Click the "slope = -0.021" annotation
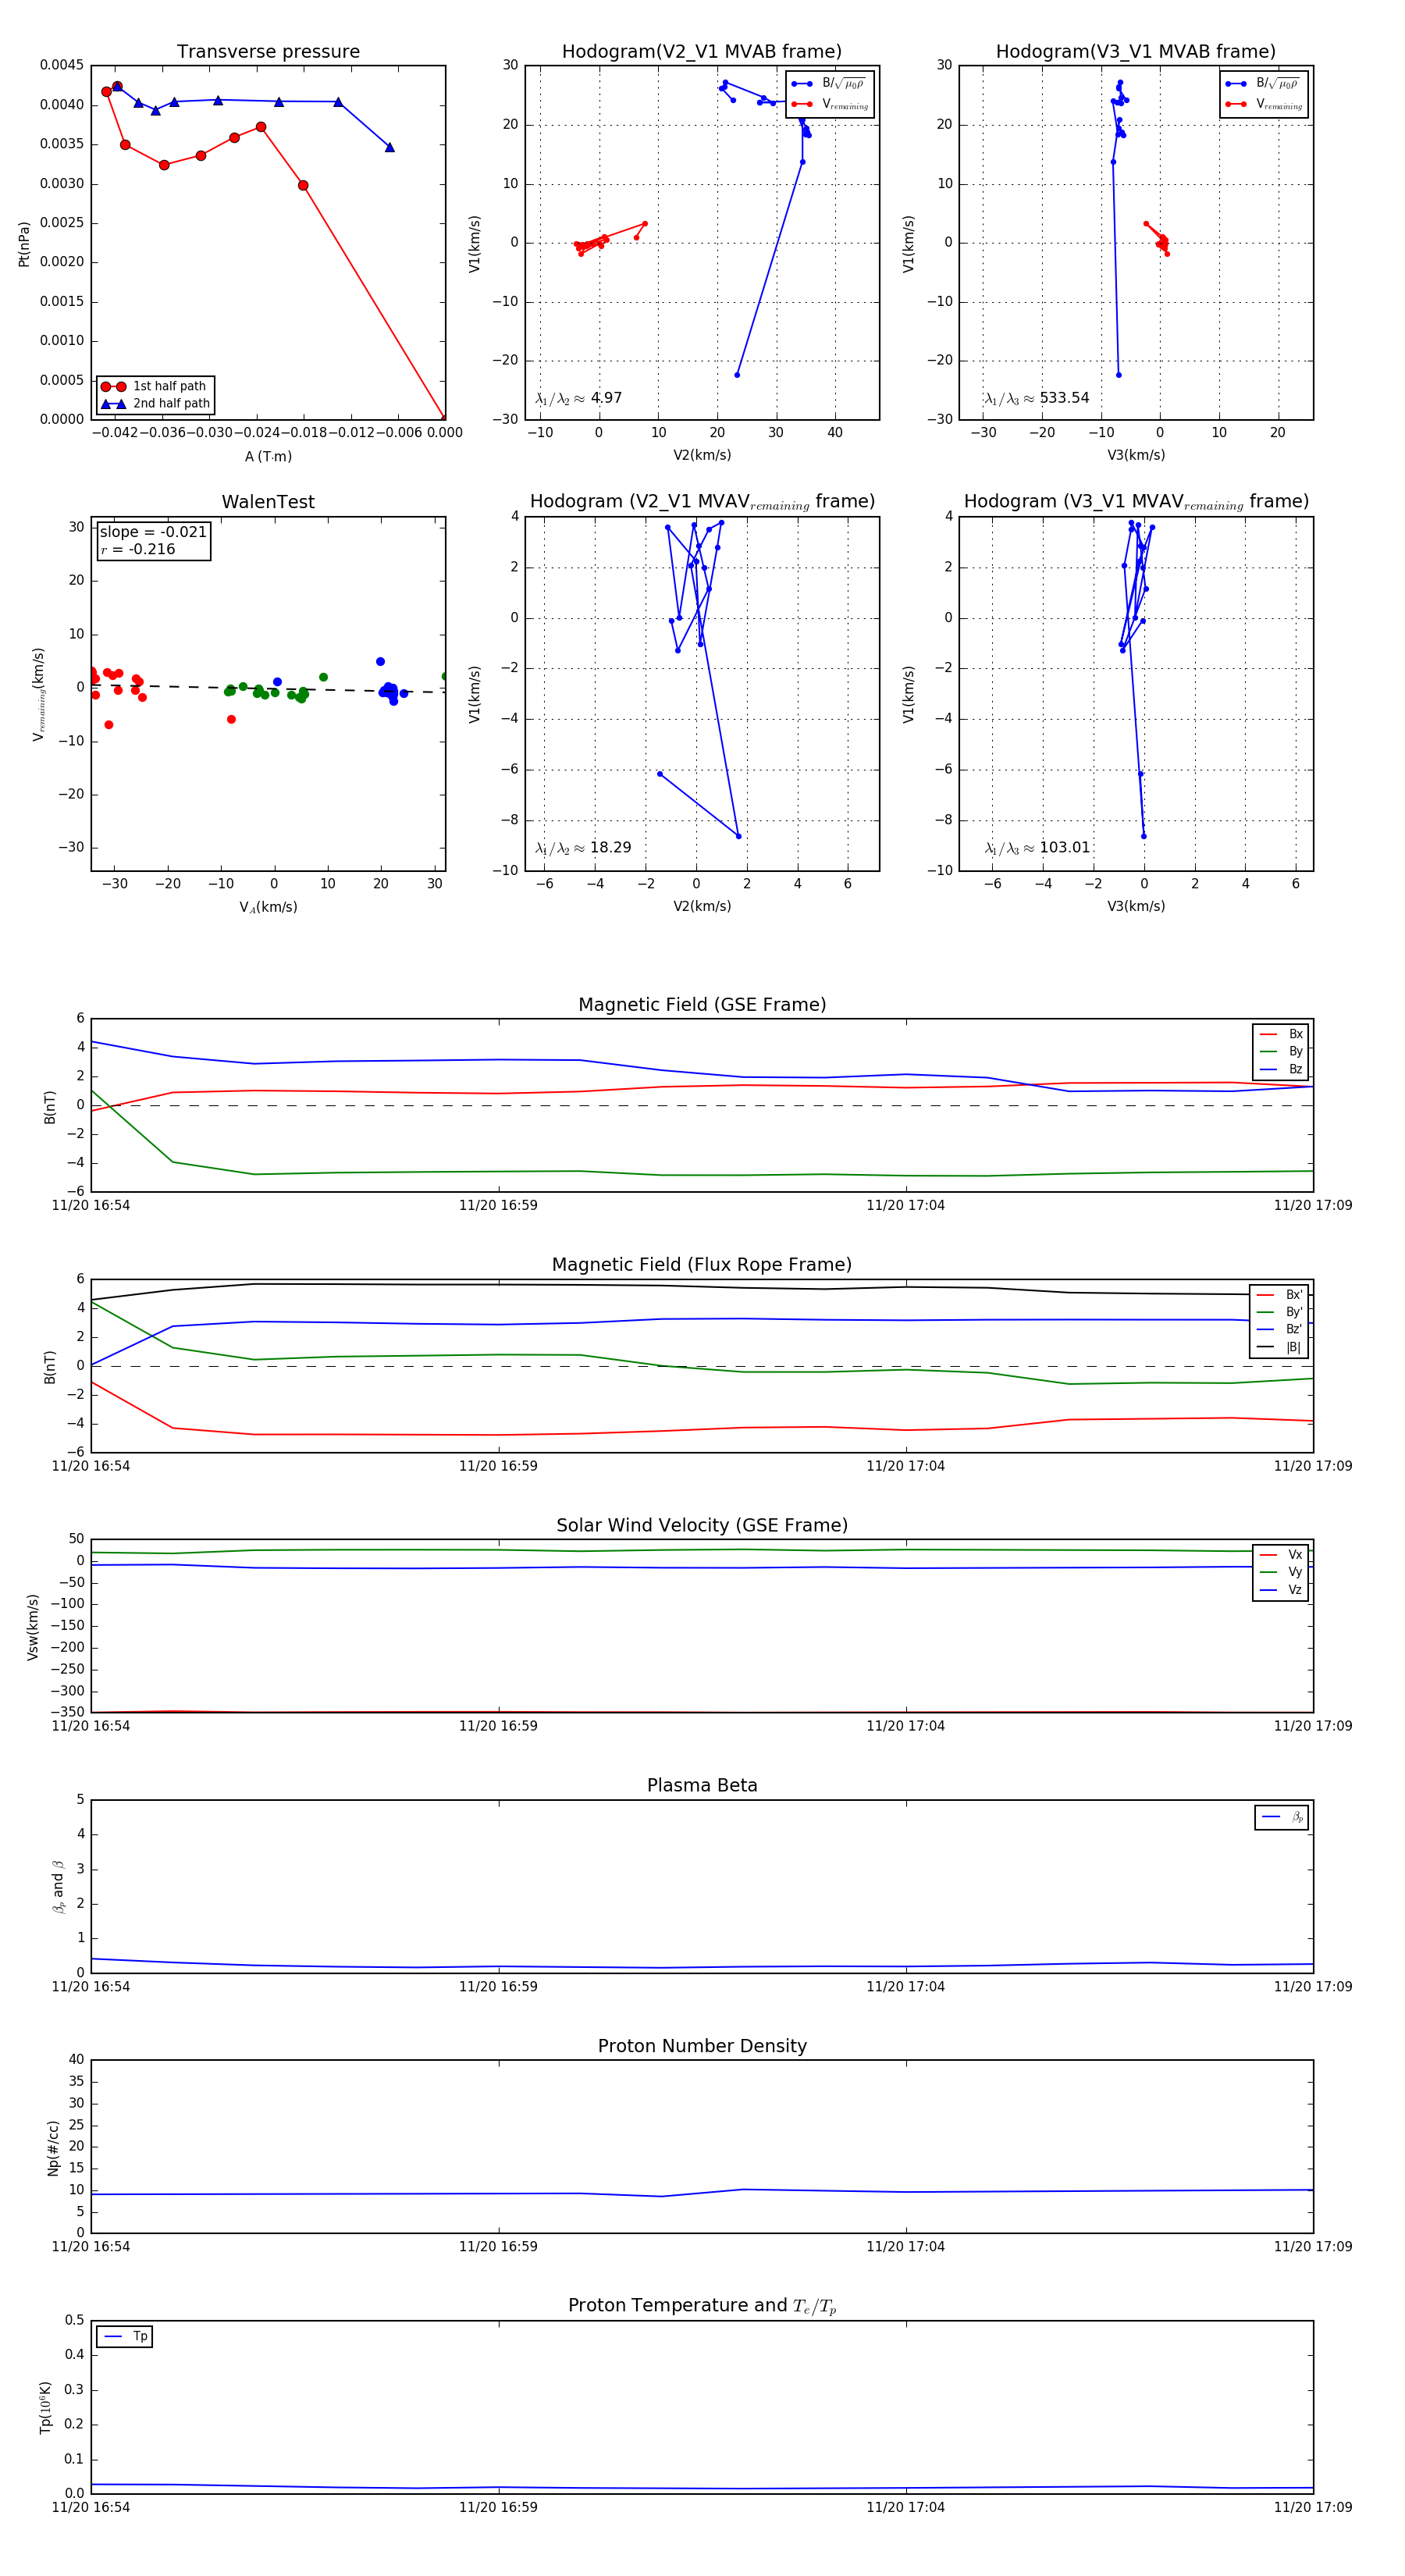This screenshot has width=1405, height=2576. [153, 532]
